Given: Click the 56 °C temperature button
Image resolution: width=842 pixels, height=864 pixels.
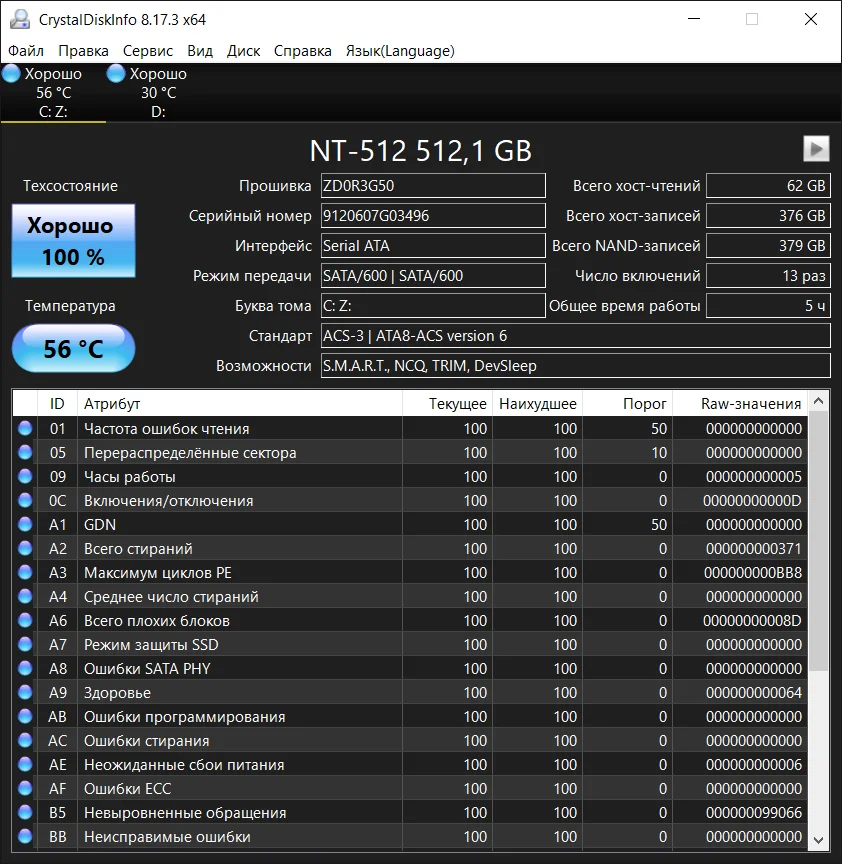Looking at the screenshot, I should (73, 348).
